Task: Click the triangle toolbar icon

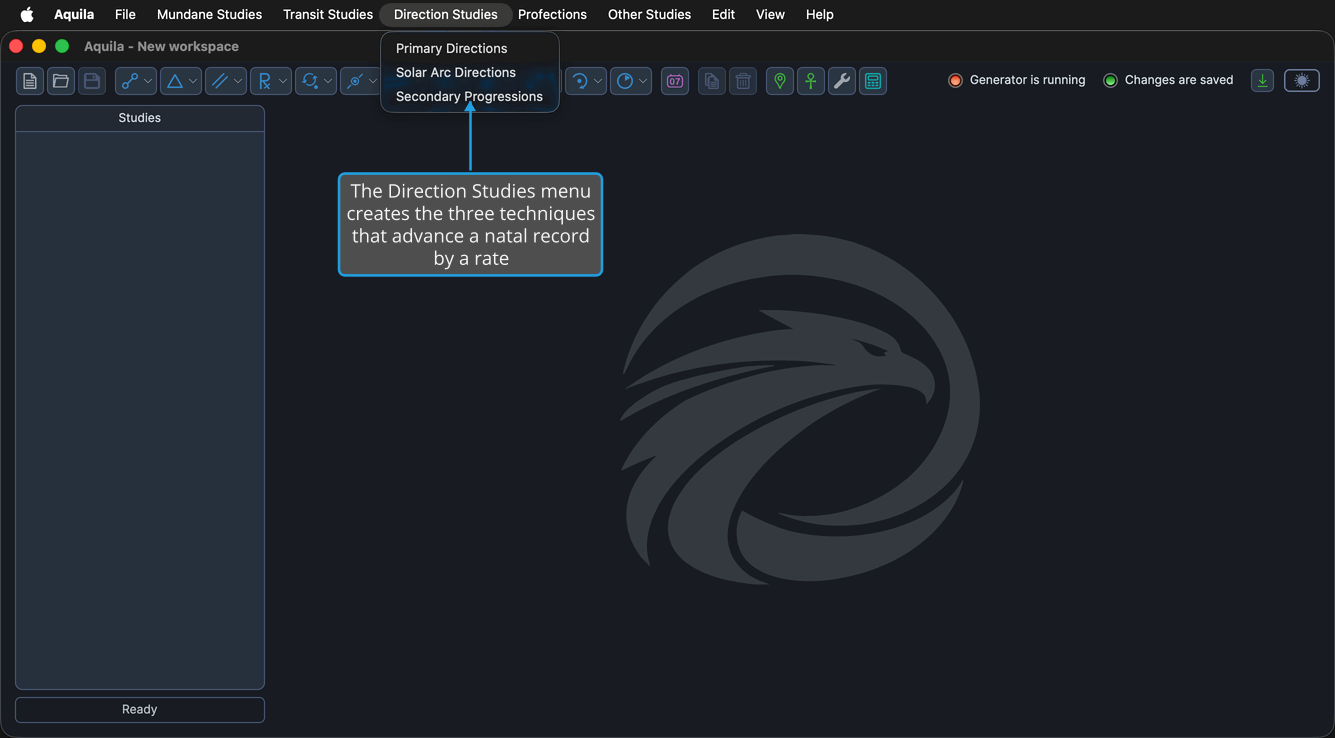Action: point(174,81)
